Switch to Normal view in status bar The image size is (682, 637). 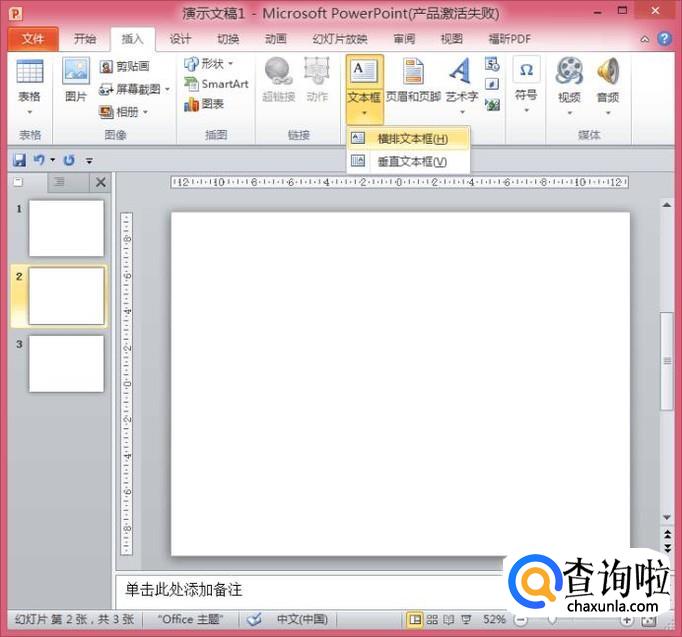[x=416, y=620]
